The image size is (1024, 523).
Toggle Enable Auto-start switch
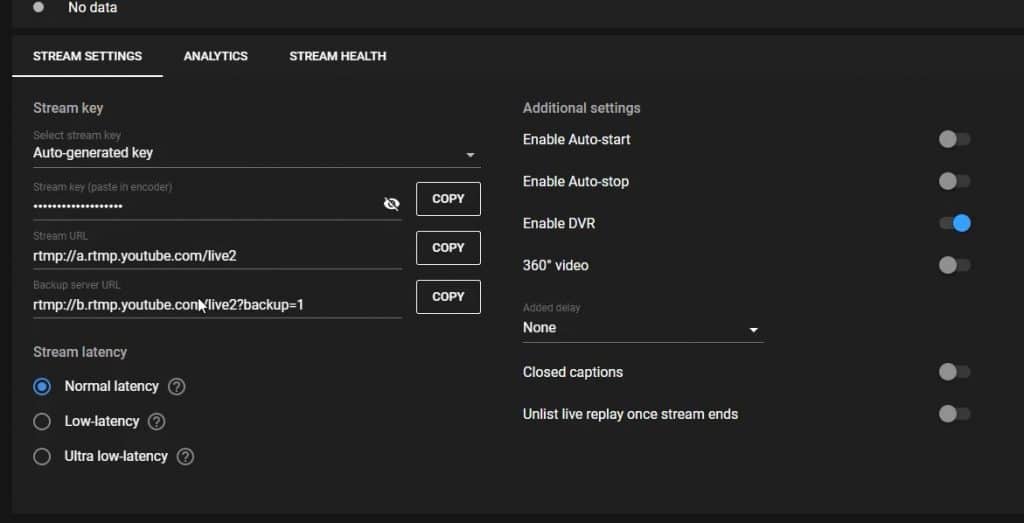(x=954, y=139)
